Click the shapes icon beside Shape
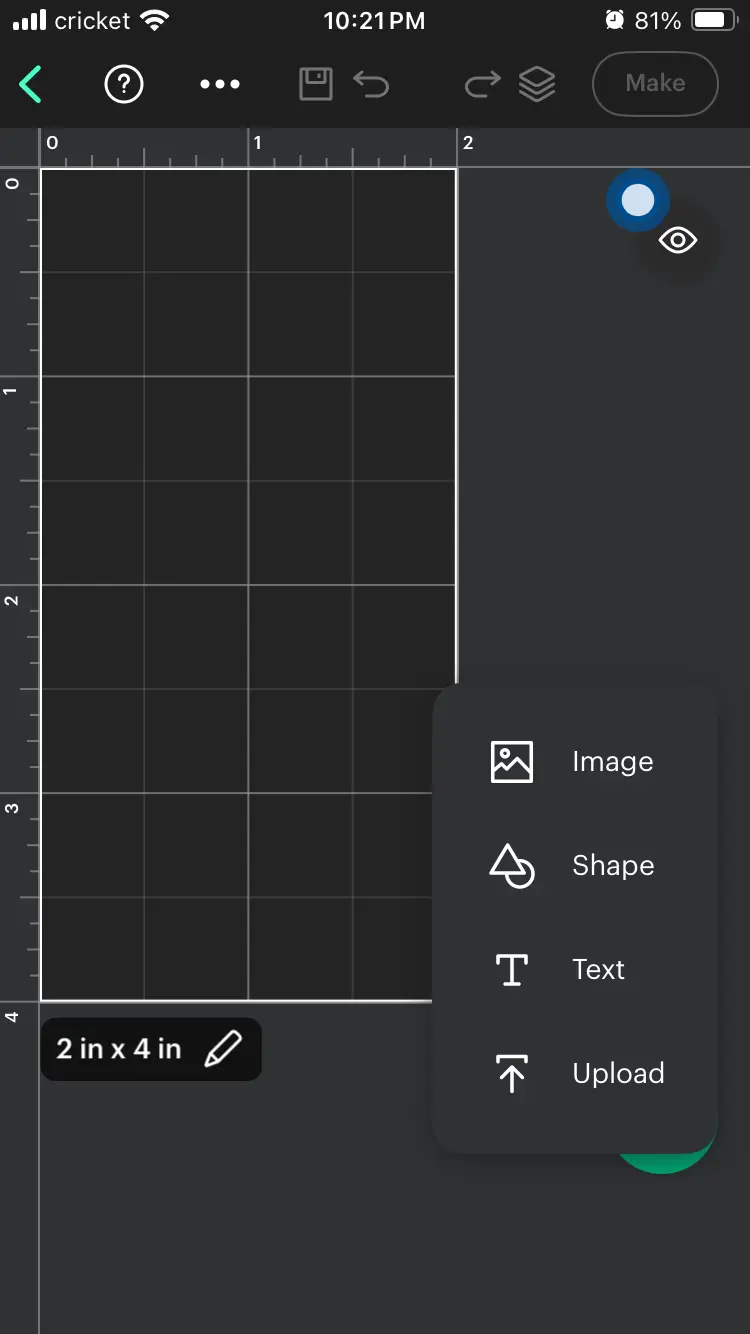The image size is (750, 1334). (512, 866)
